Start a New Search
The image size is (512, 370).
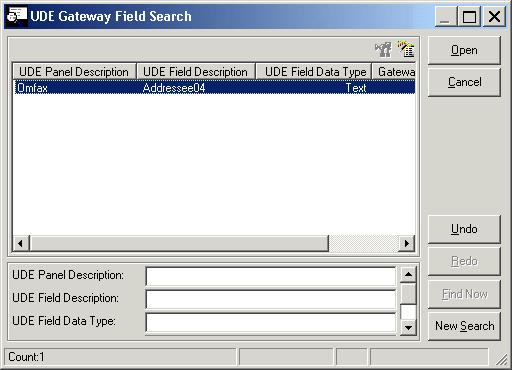point(464,326)
